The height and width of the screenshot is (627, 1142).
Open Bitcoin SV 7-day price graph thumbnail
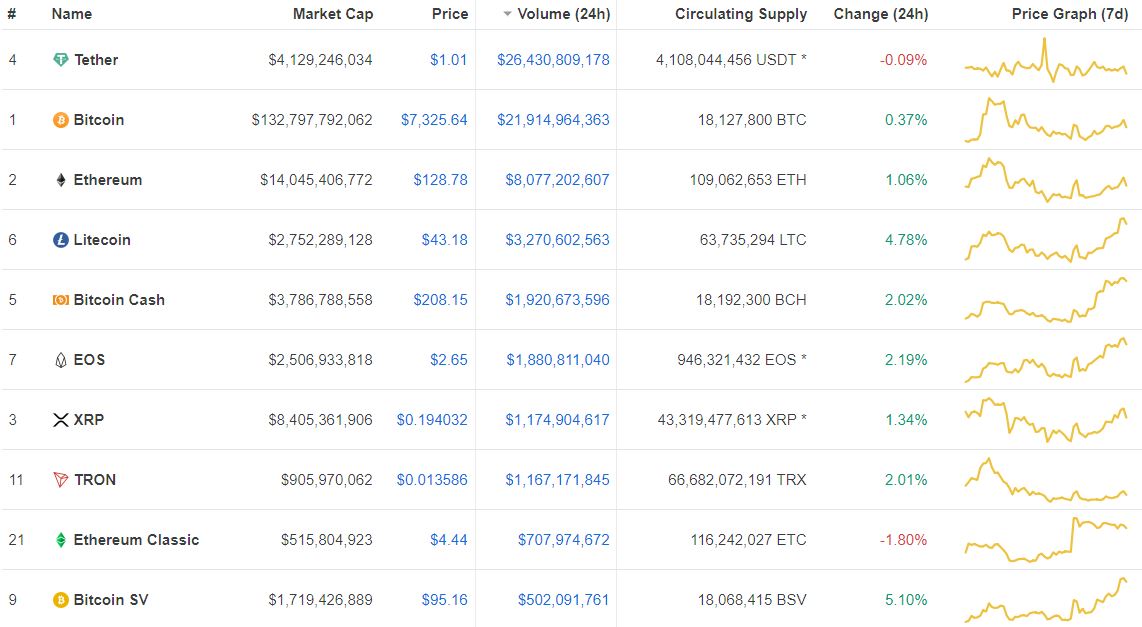point(1046,600)
